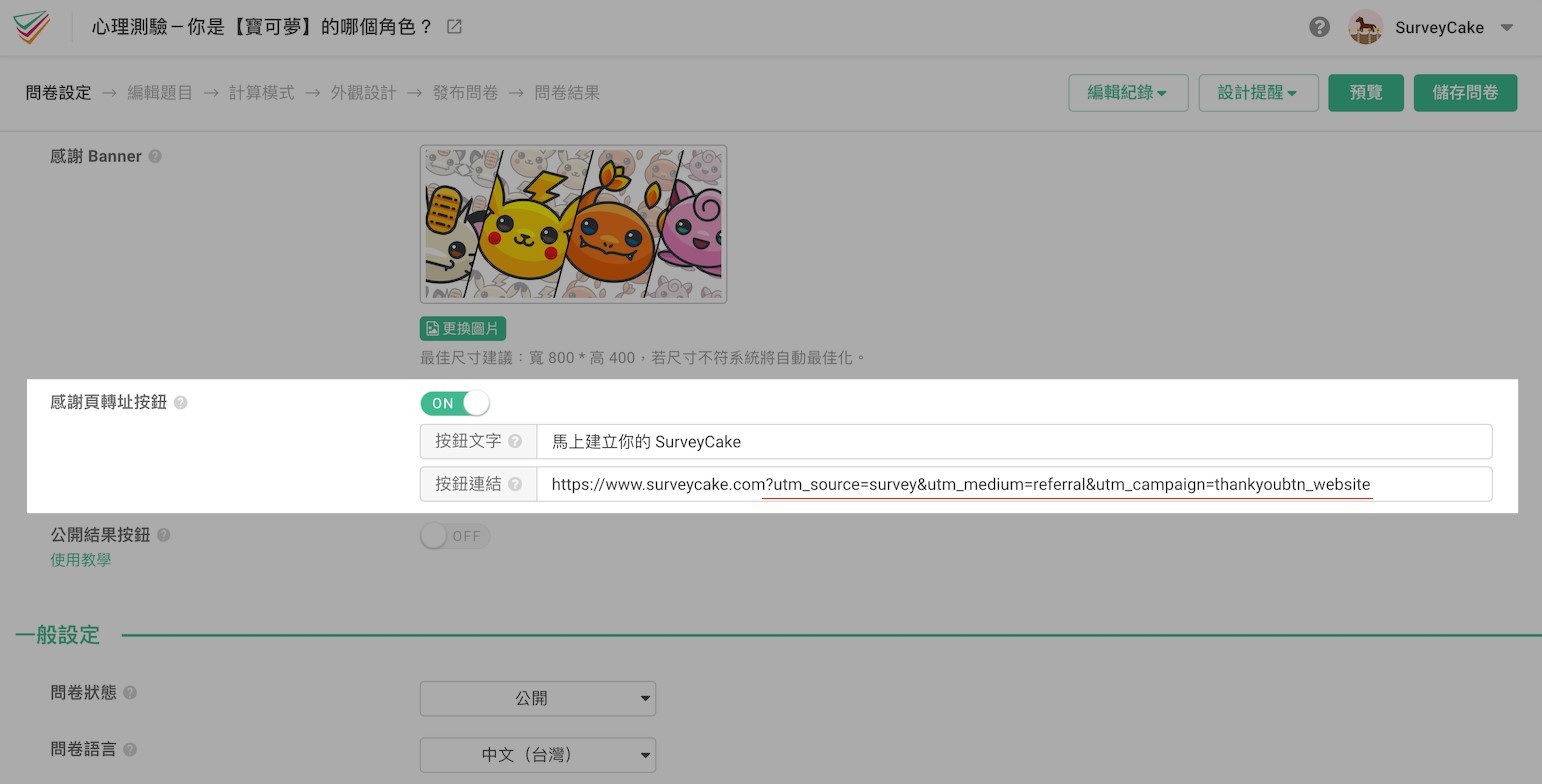The width and height of the screenshot is (1542, 784).
Task: Open the 設計提醒 dropdown
Action: point(1258,93)
